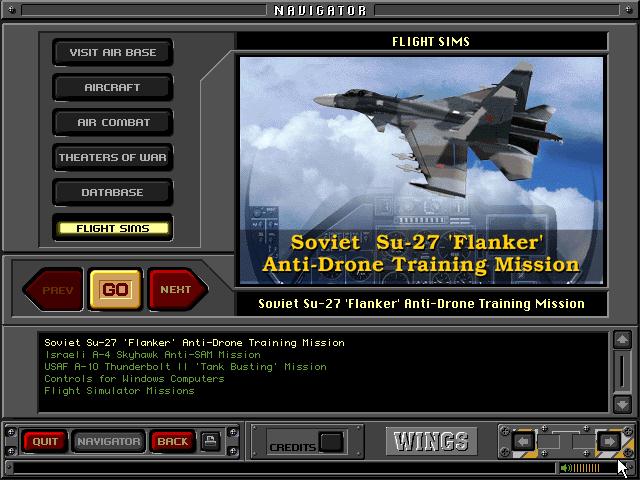The width and height of the screenshot is (640, 480).
Task: Select USAF A-10 Thunderbolt II mission
Action: pos(185,367)
